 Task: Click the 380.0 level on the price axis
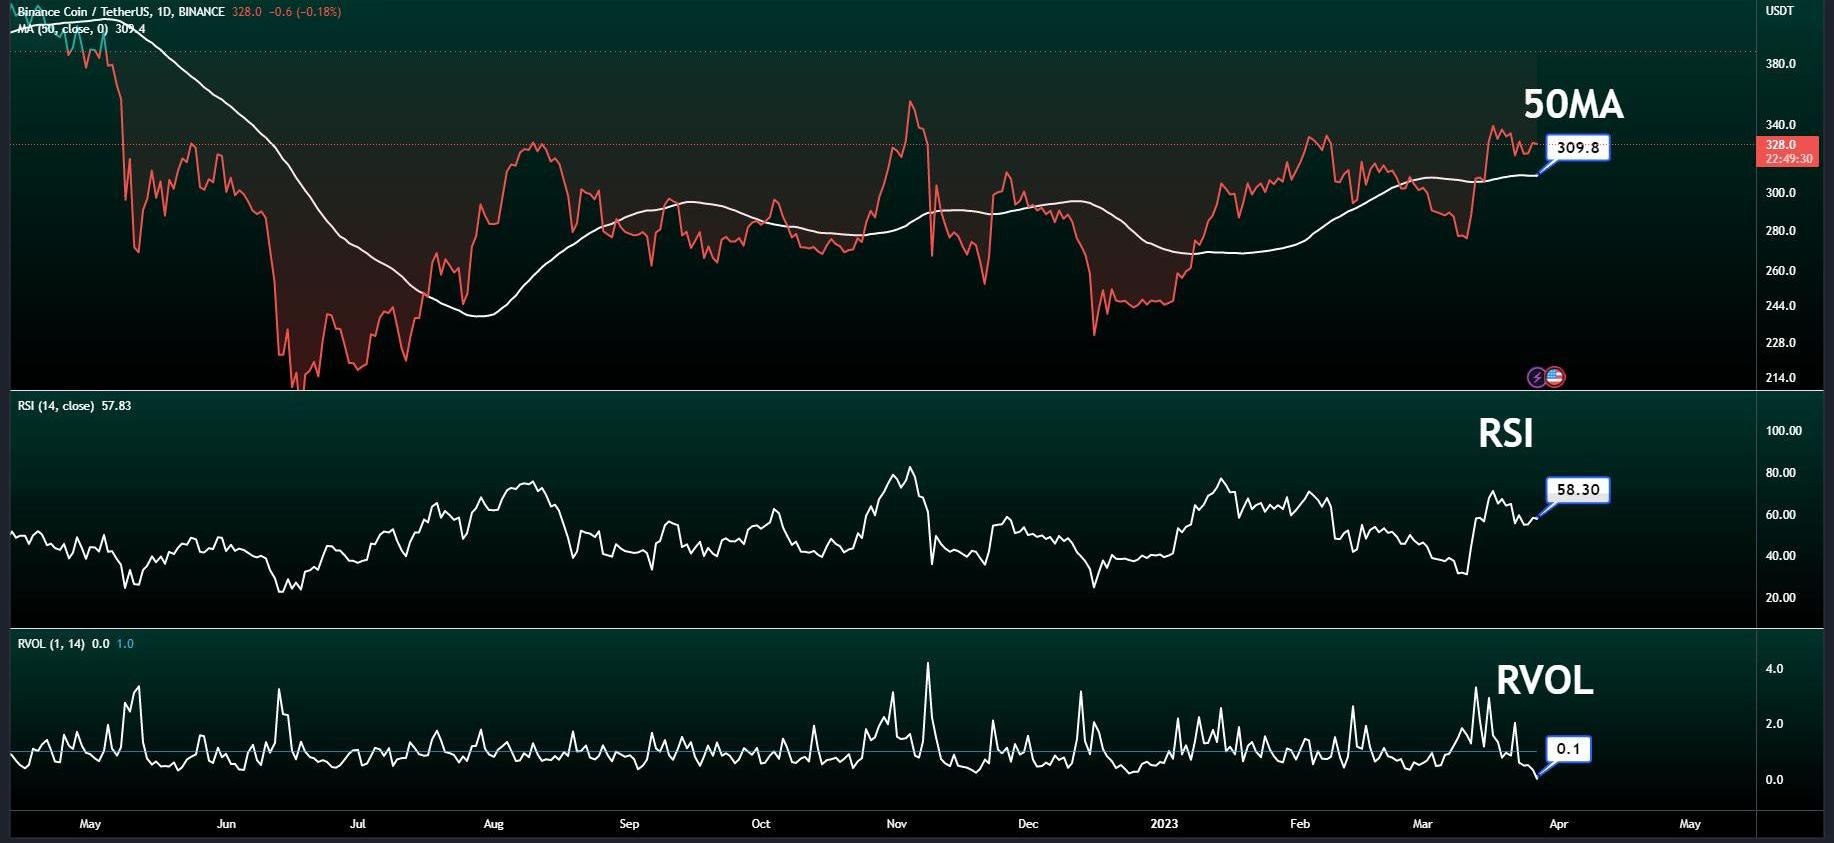[x=1781, y=64]
